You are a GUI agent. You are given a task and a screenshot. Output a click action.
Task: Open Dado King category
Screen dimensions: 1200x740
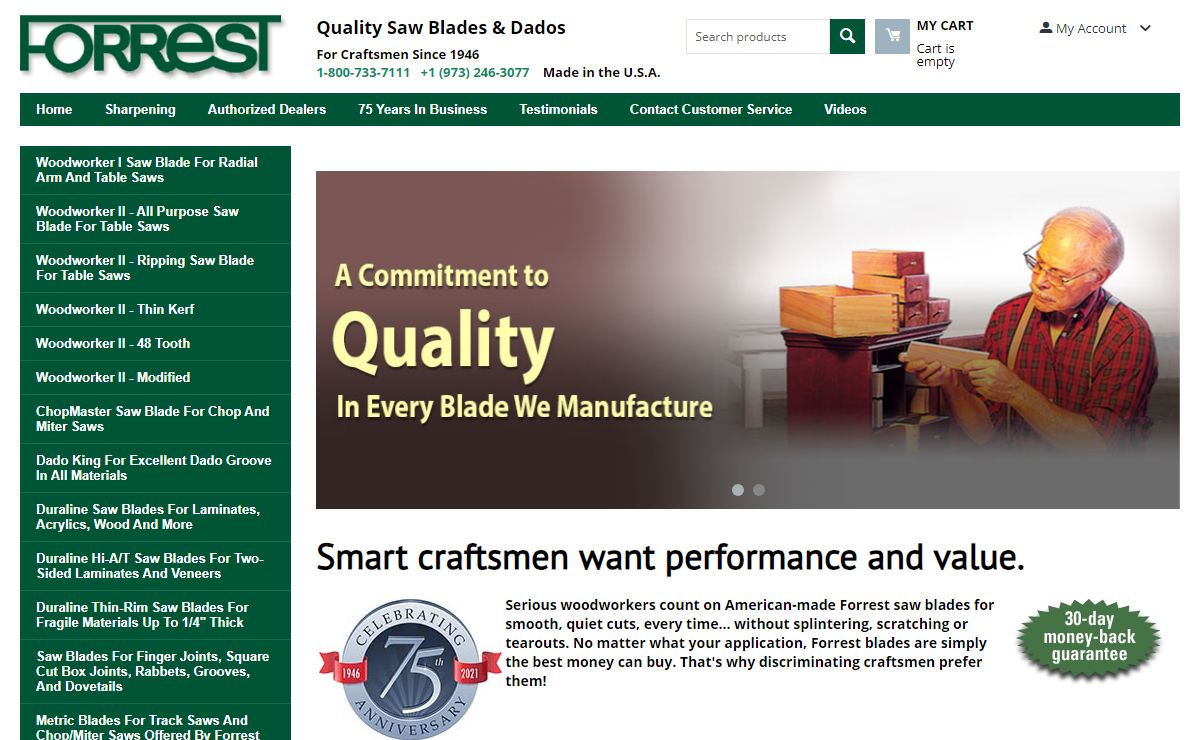[x=155, y=468]
